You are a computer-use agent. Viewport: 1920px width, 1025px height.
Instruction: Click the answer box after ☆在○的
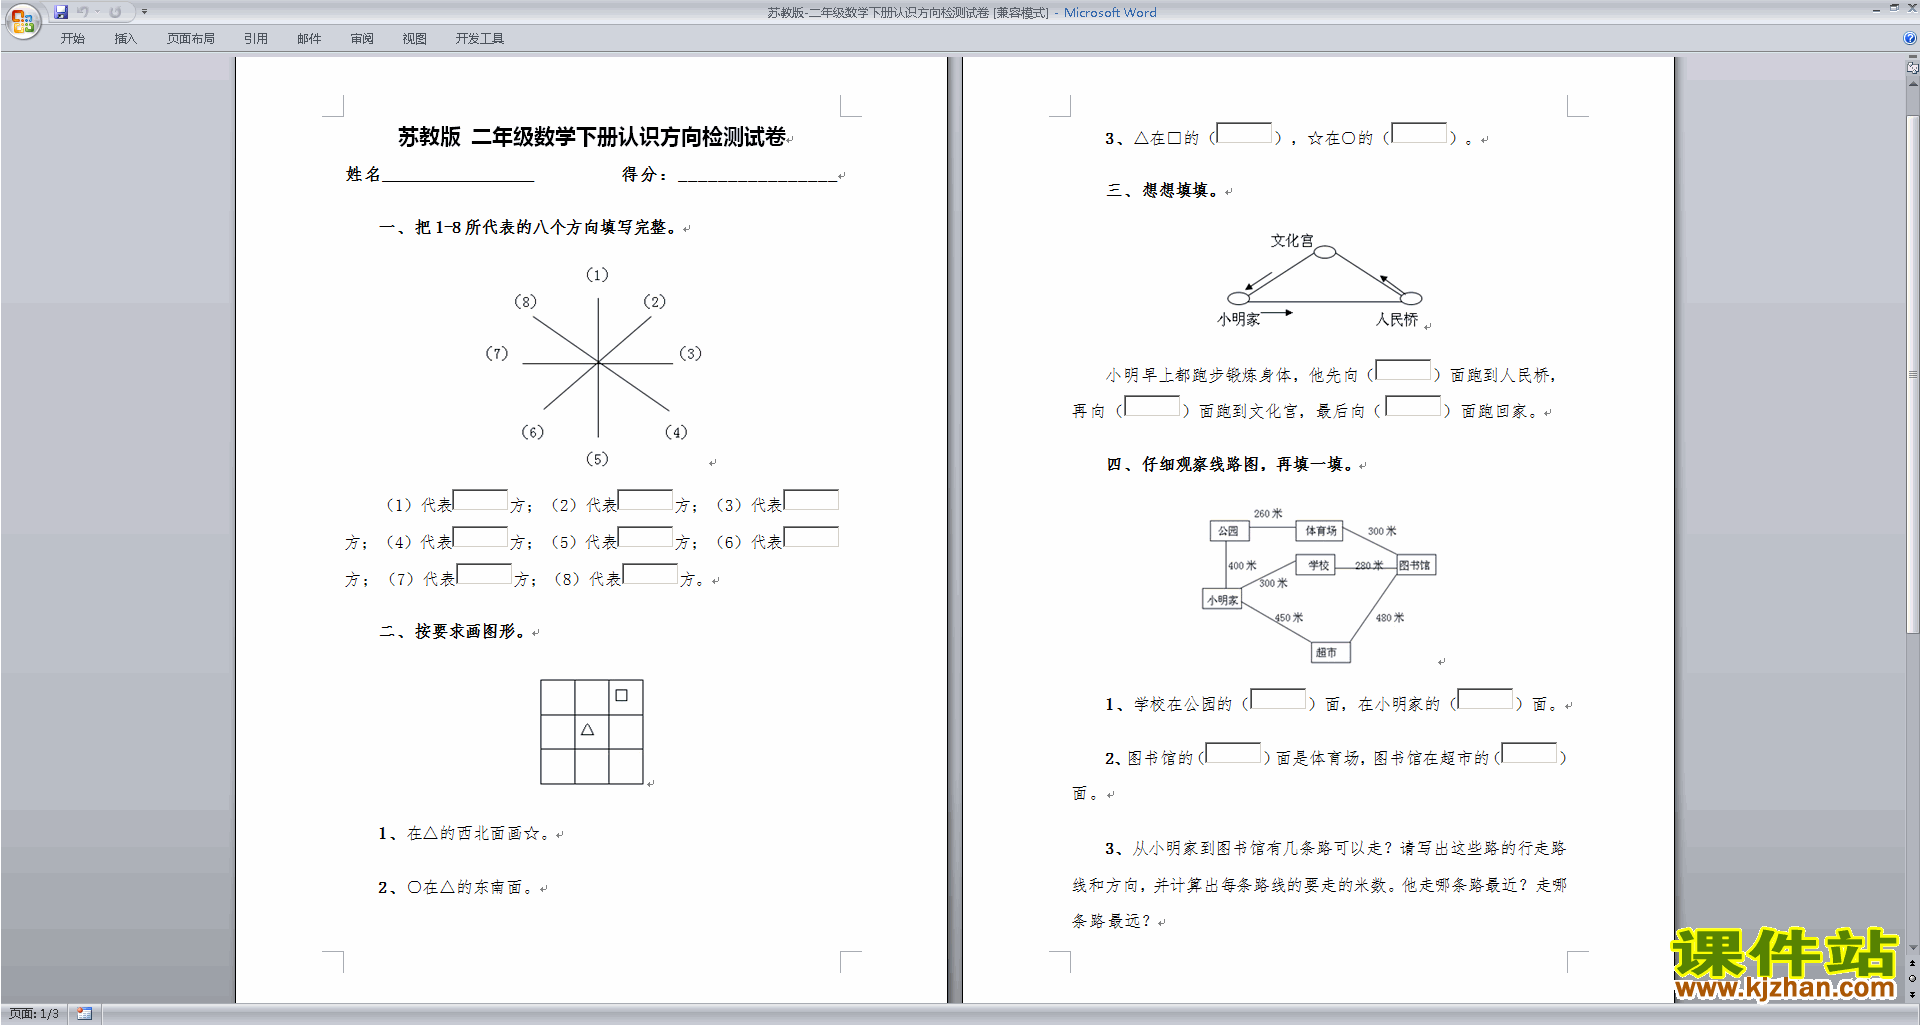click(x=1419, y=133)
